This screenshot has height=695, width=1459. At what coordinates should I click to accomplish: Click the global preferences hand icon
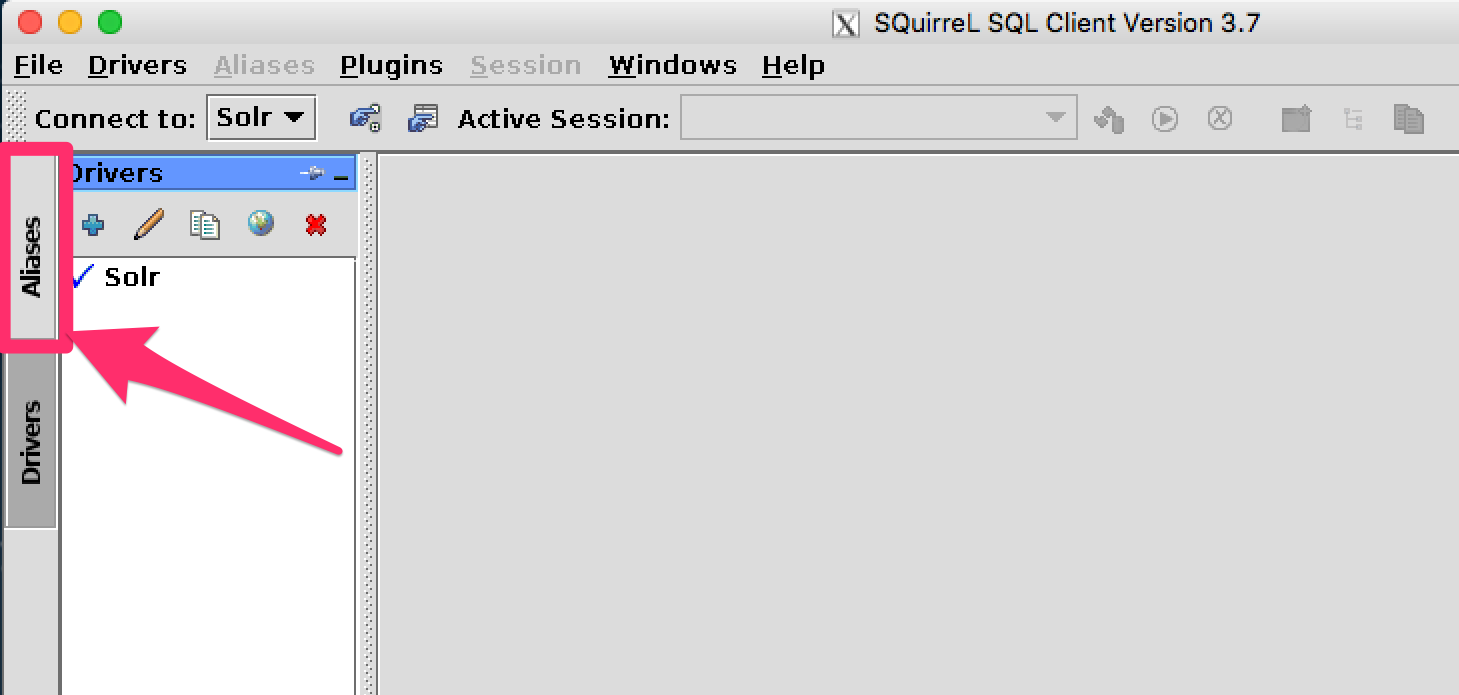click(x=365, y=118)
